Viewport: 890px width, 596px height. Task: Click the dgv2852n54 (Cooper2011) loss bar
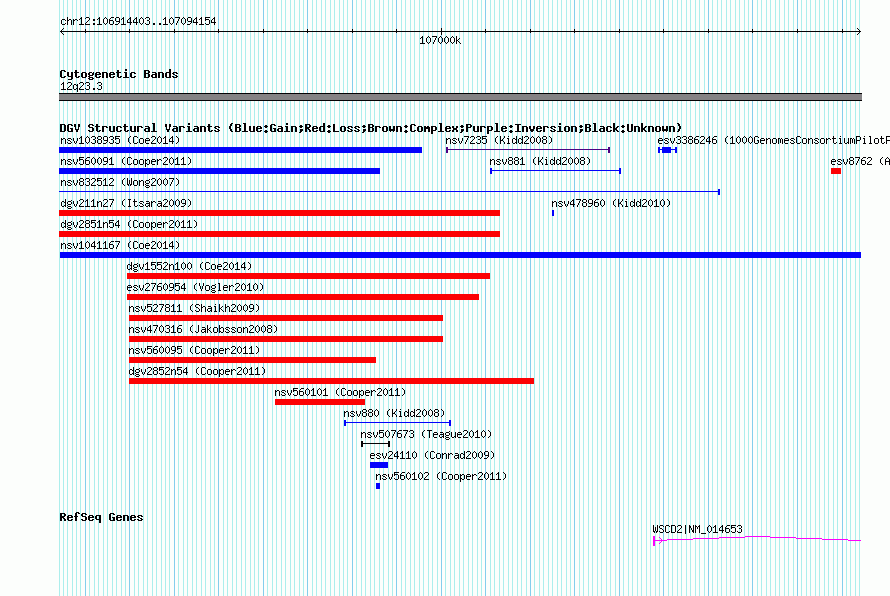(x=331, y=381)
